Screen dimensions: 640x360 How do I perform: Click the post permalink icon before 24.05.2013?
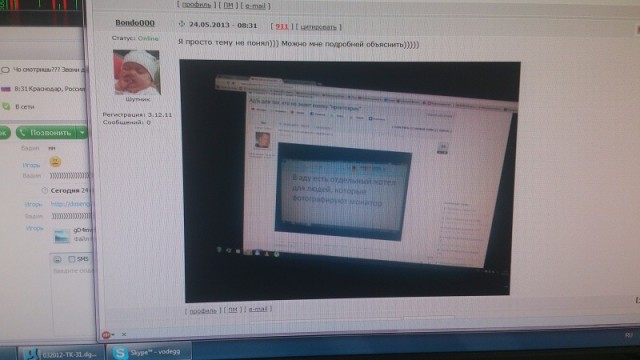coord(182,24)
